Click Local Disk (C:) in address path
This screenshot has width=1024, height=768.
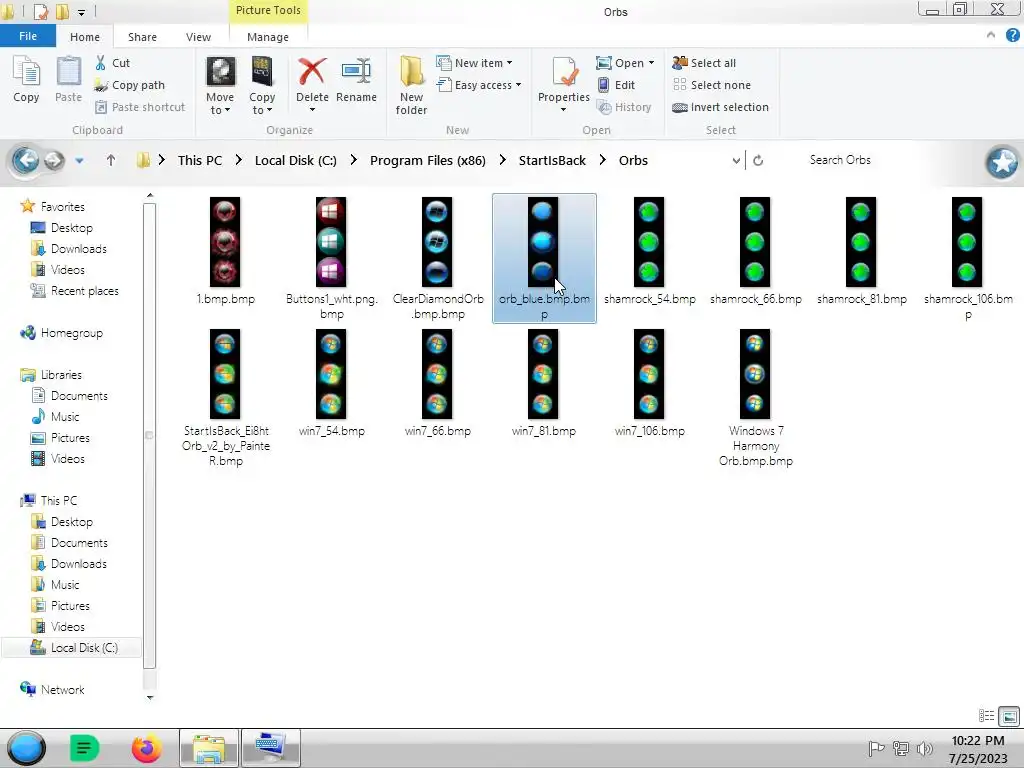[296, 160]
